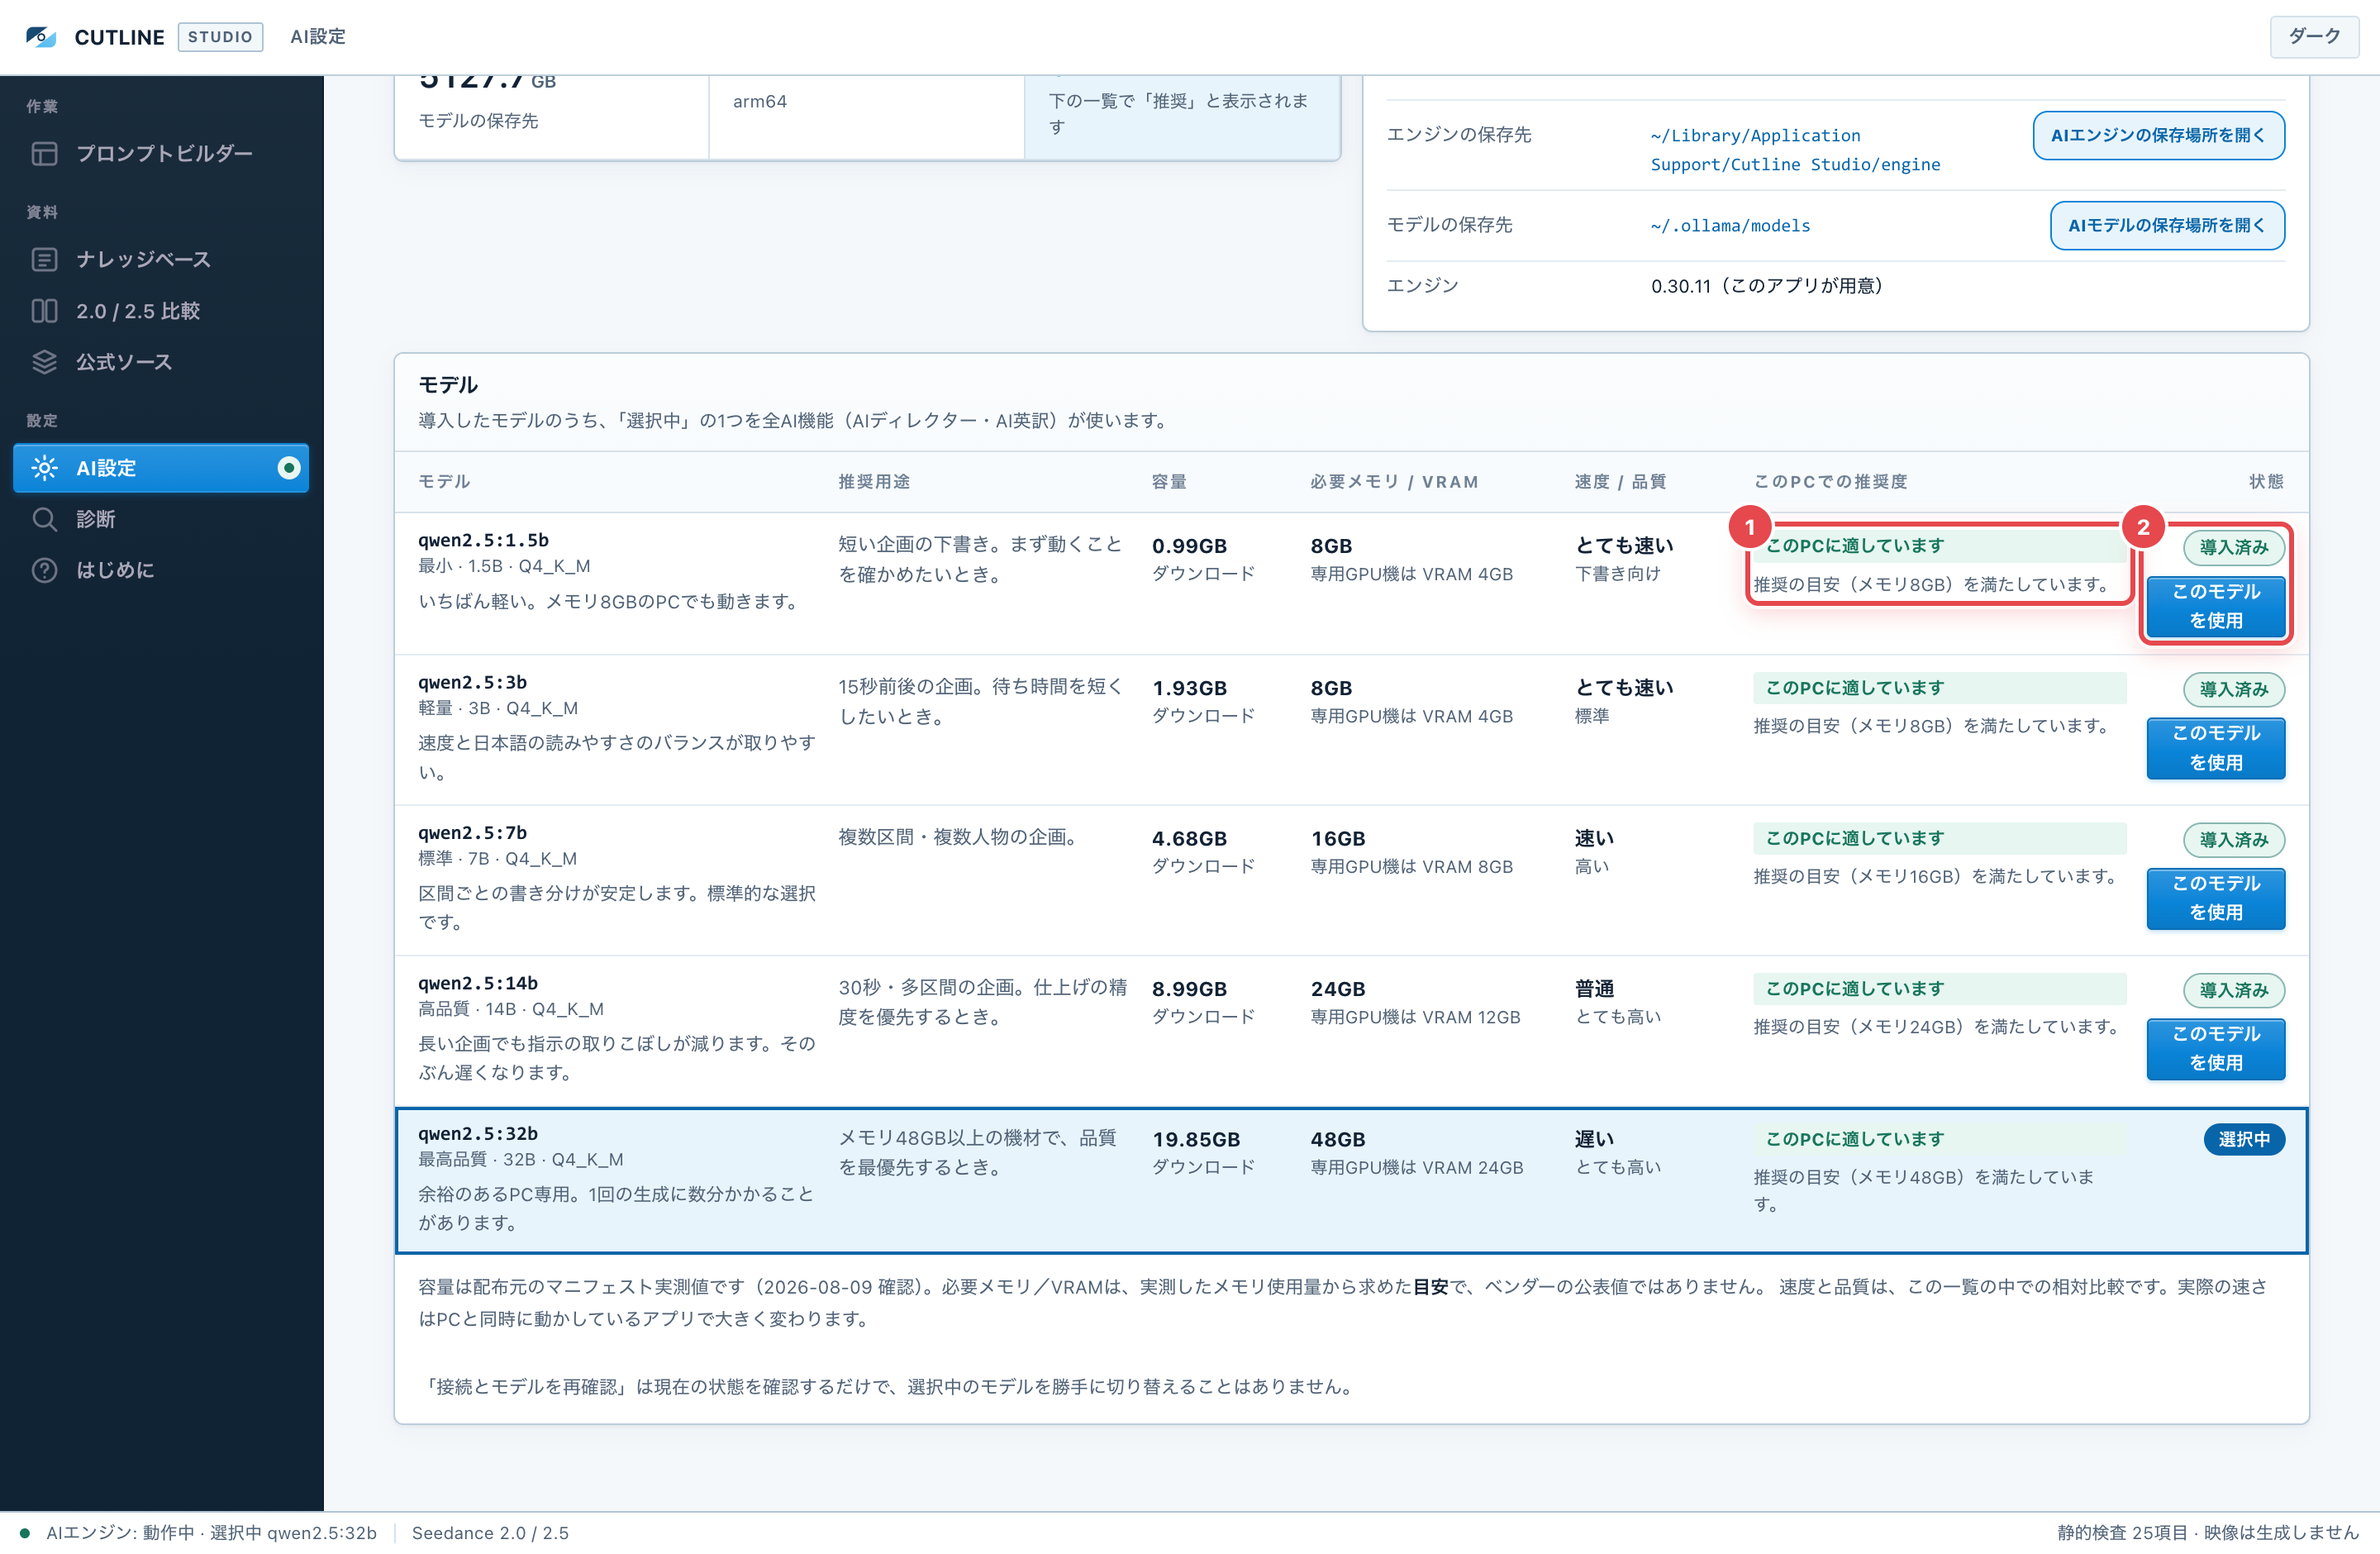
Task: Open プロンプトビルダー from the sidebar
Action: click(x=161, y=153)
